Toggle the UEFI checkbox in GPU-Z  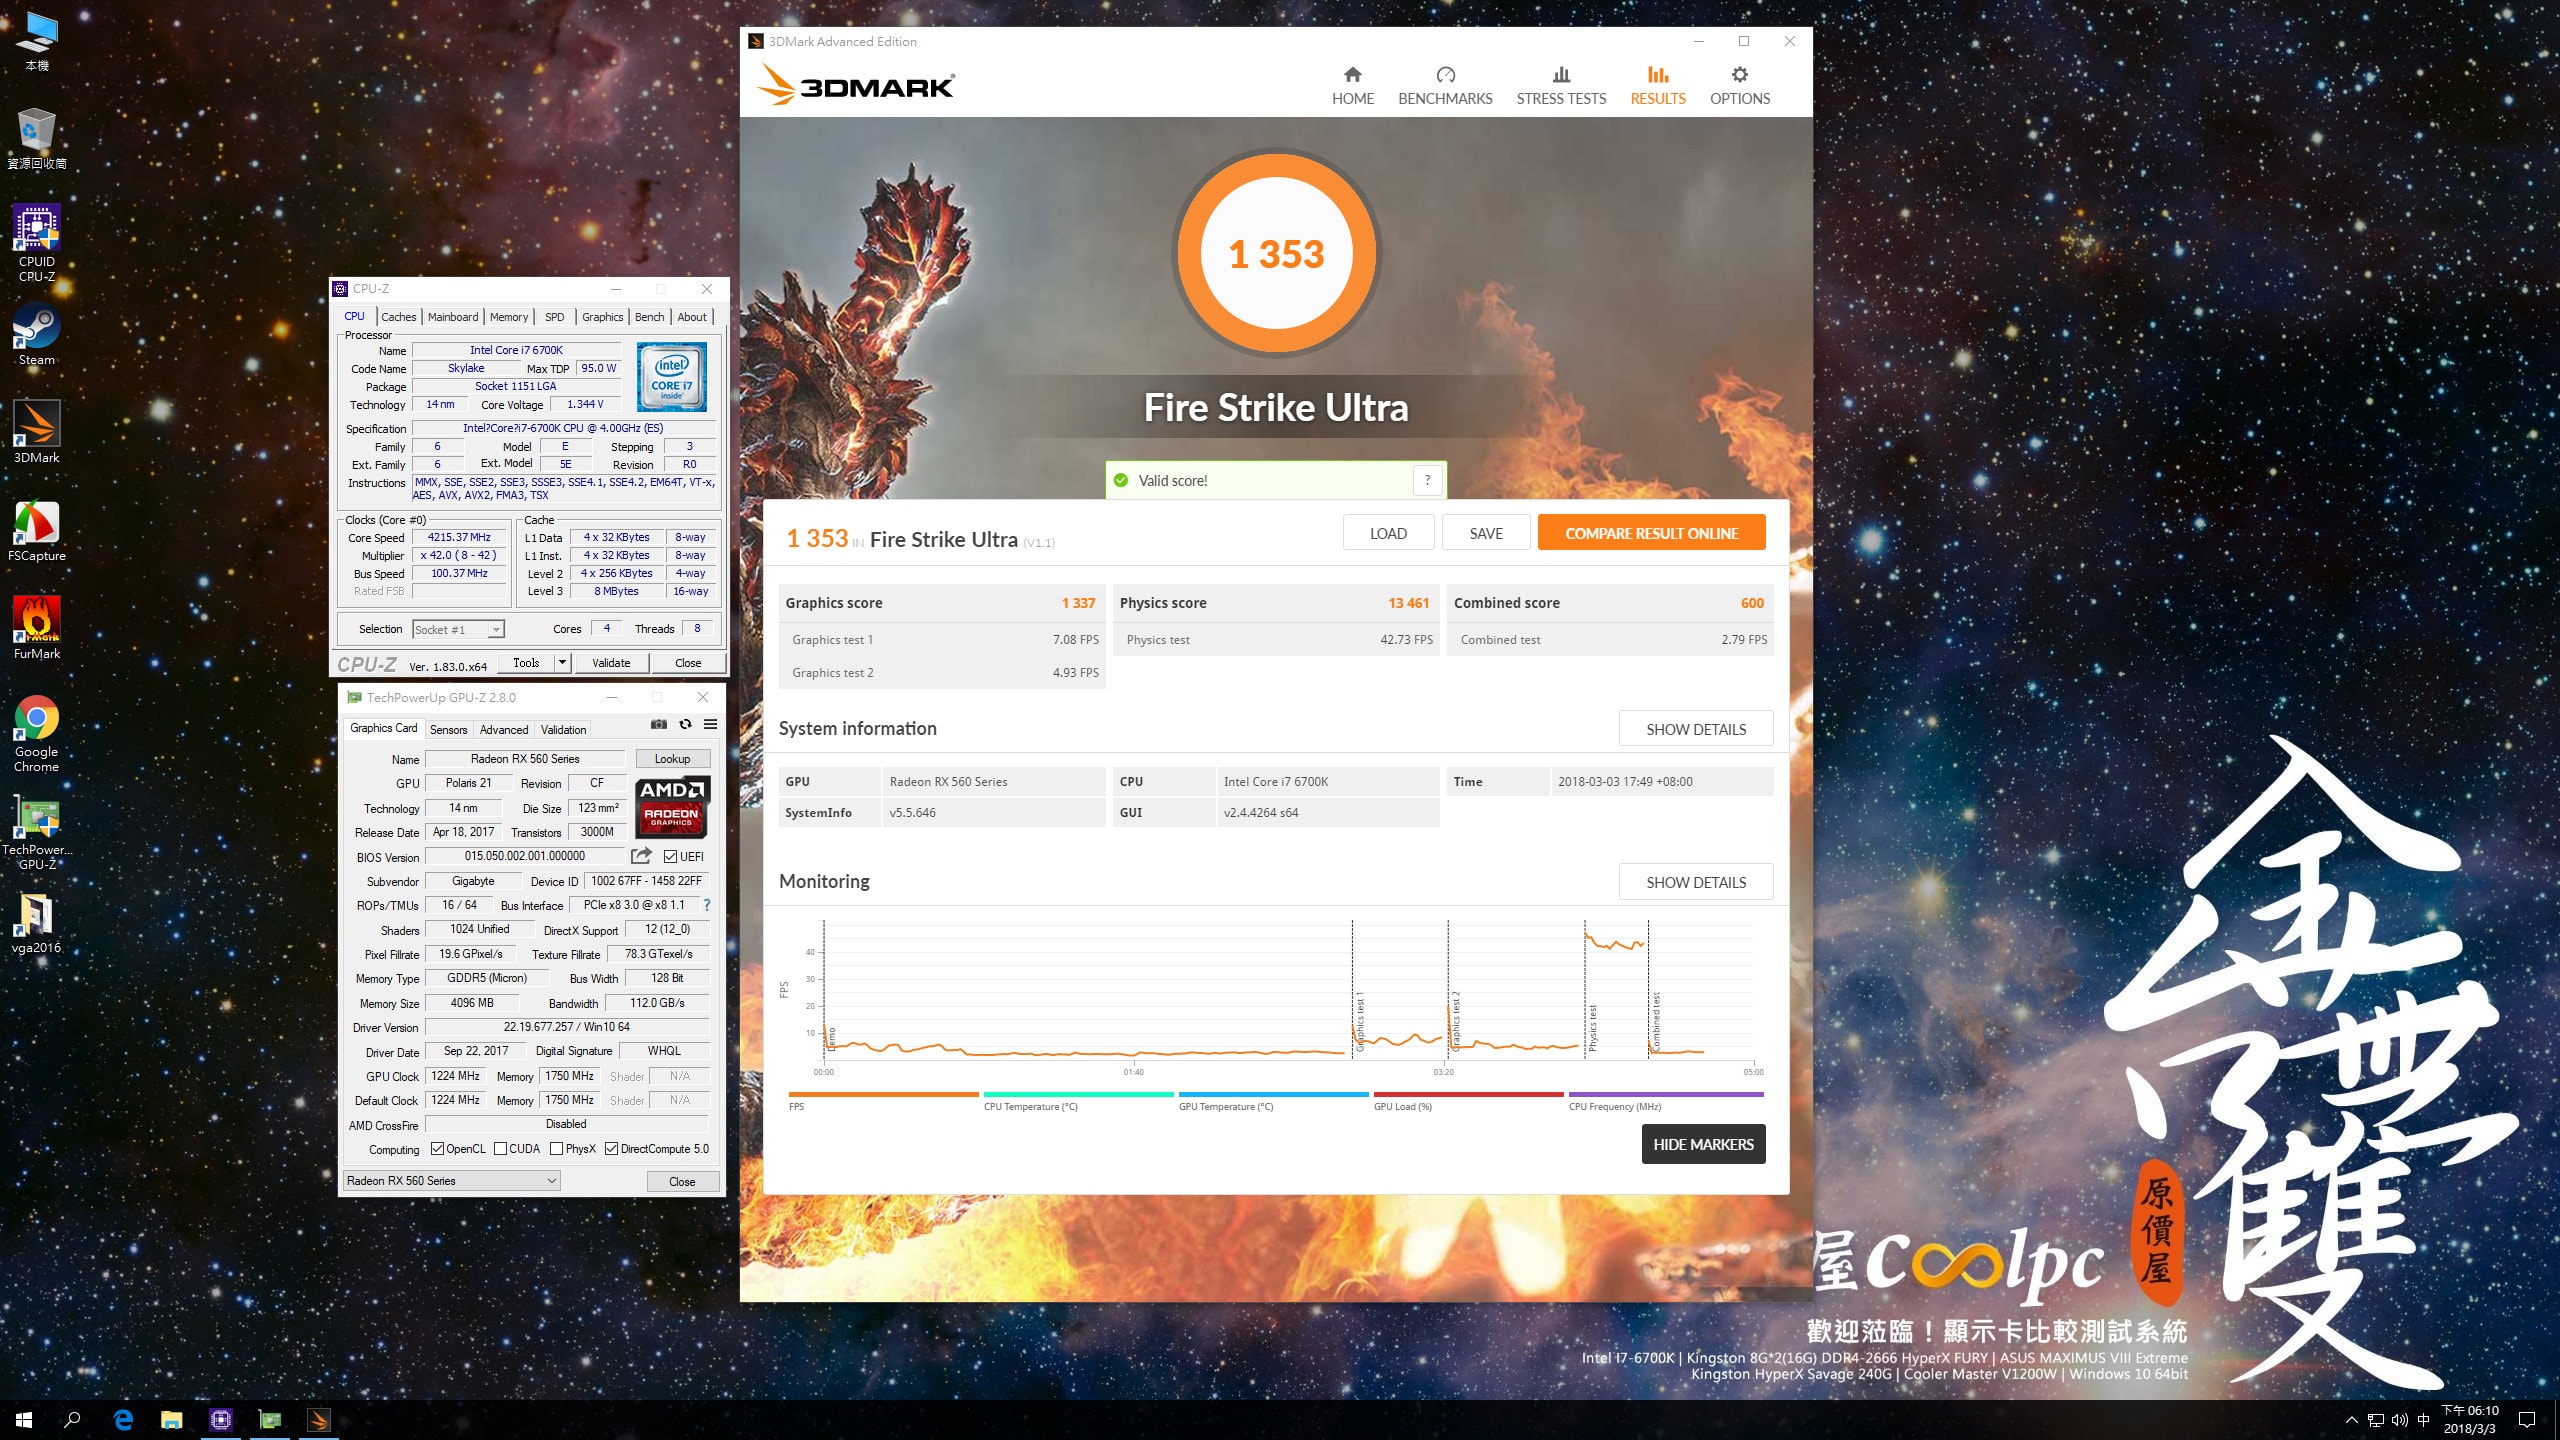[670, 857]
